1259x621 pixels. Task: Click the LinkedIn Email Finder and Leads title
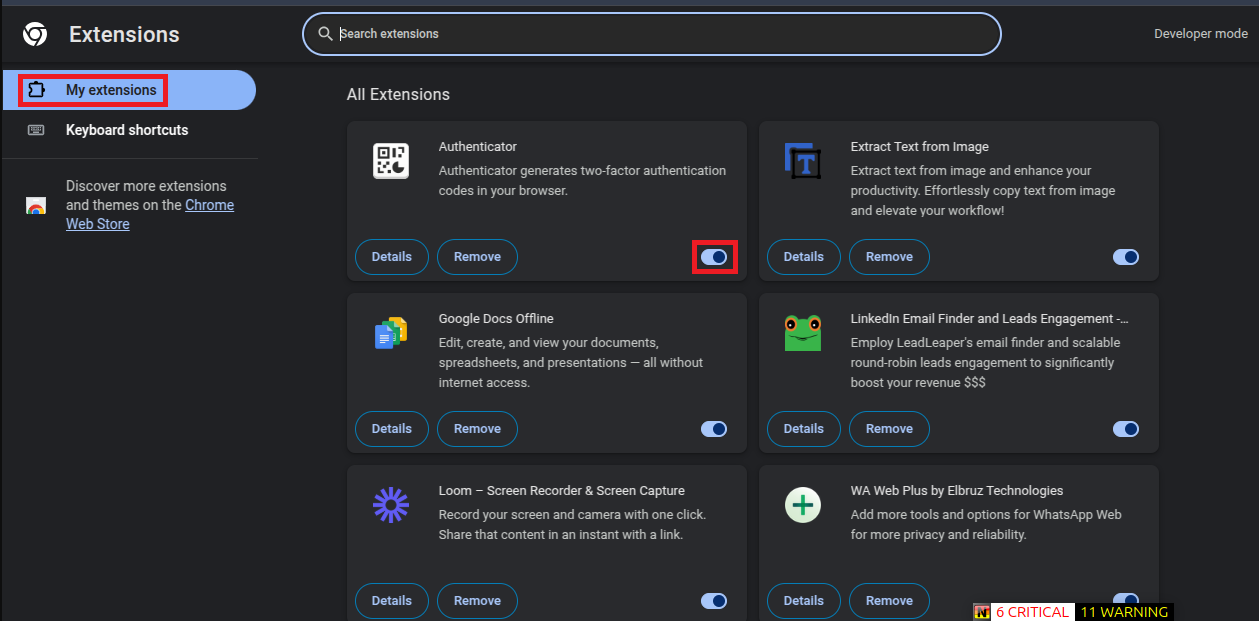pos(990,319)
